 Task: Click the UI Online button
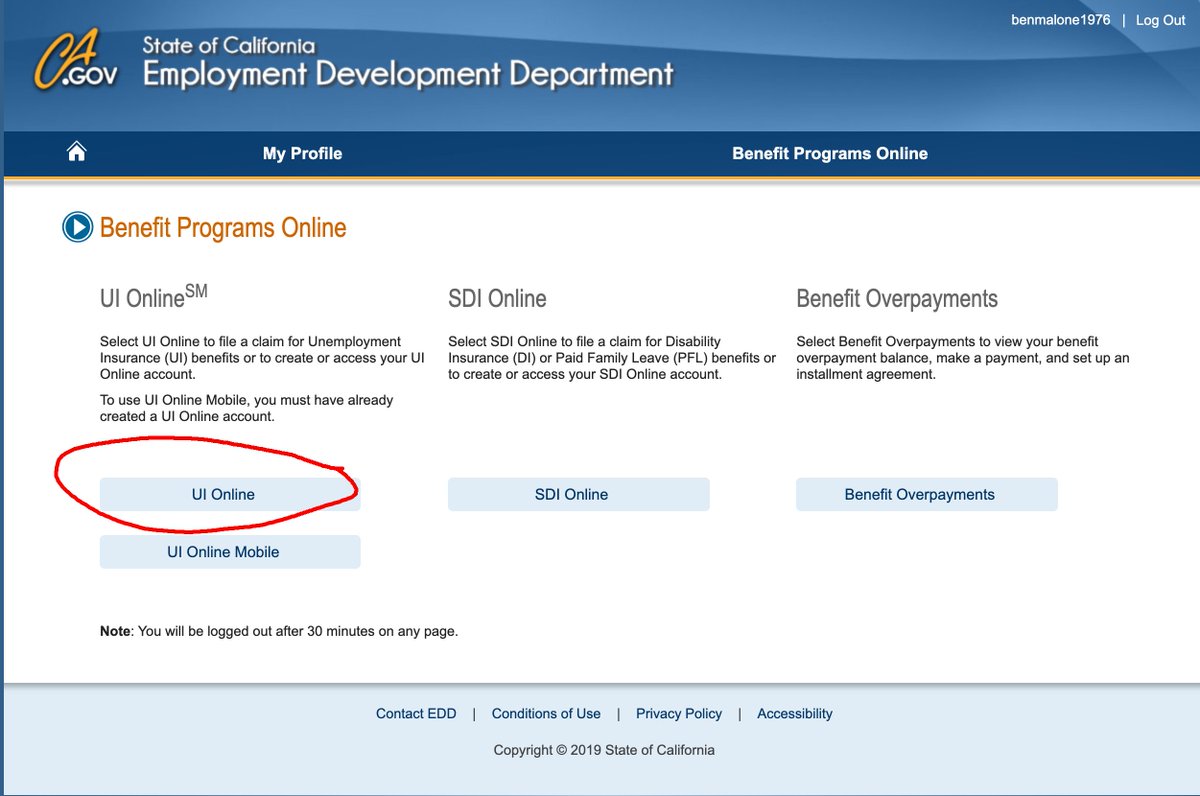[230, 494]
